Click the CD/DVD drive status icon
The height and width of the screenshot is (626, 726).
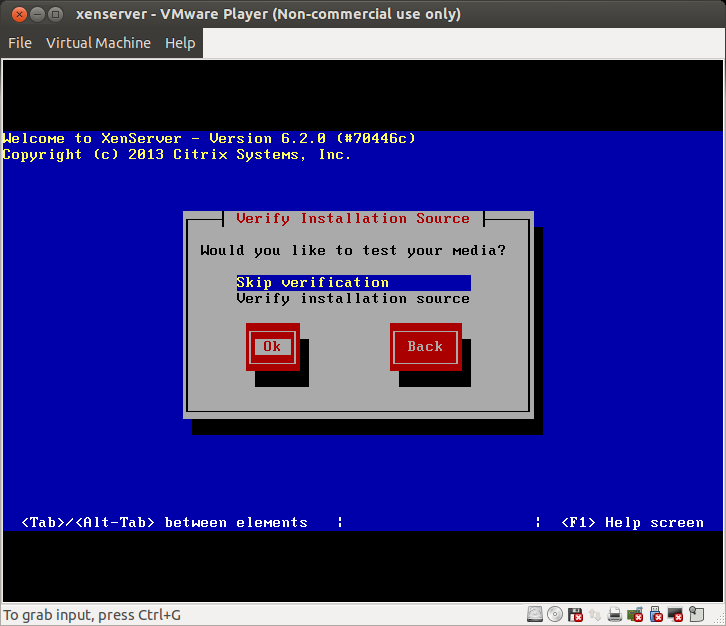click(x=555, y=614)
